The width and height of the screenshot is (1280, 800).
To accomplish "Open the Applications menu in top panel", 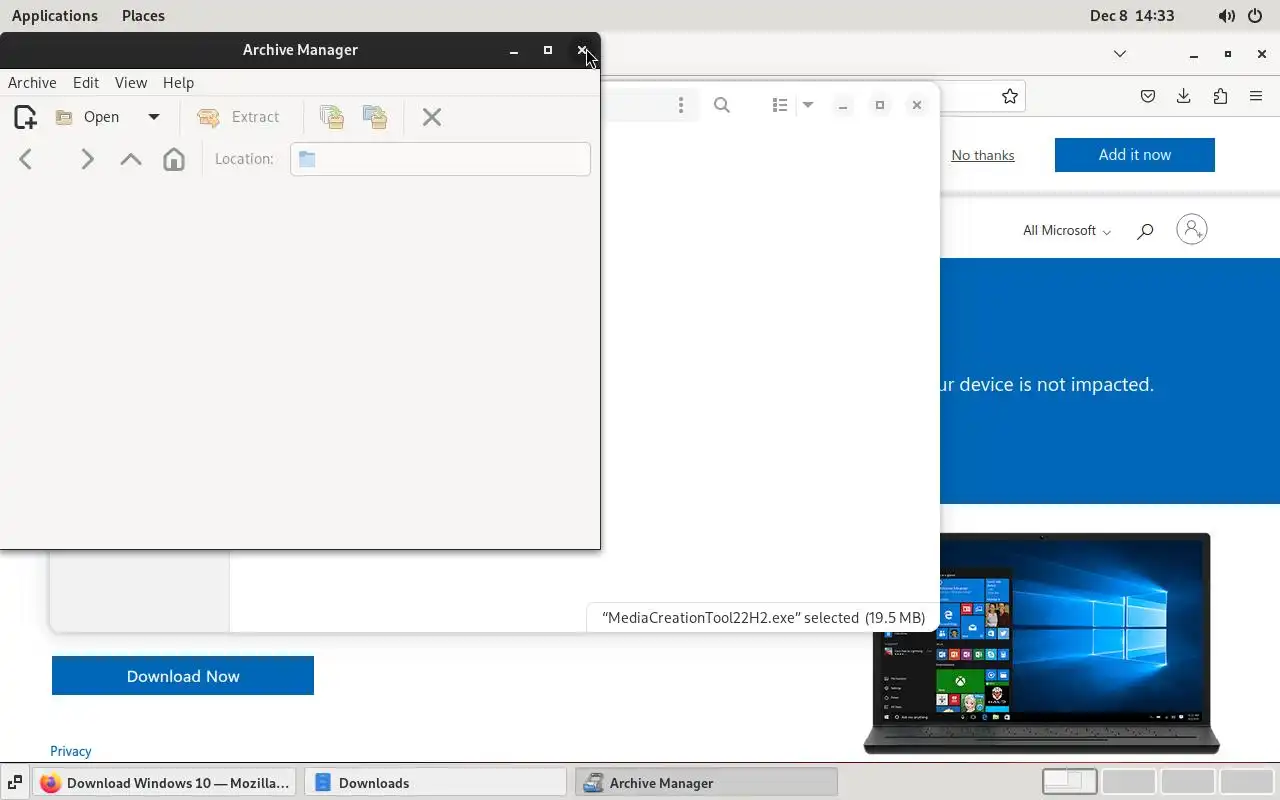I will click(x=55, y=16).
